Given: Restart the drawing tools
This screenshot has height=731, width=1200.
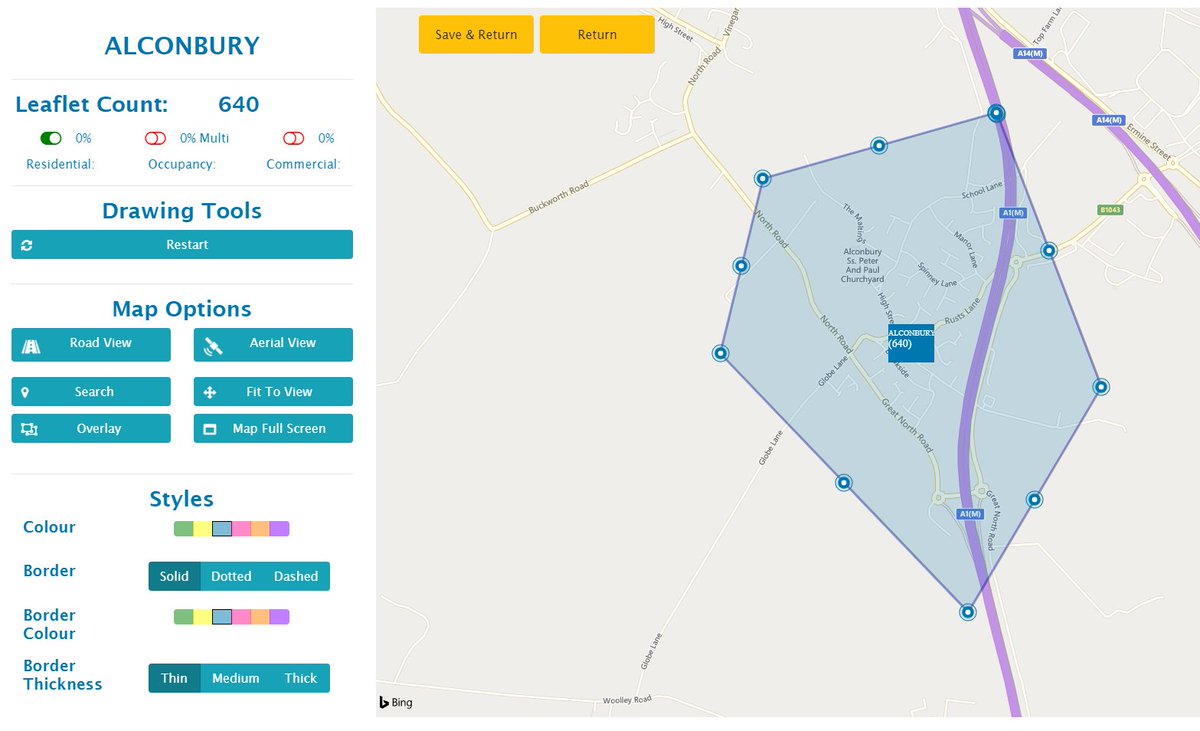Looking at the screenshot, I should [x=181, y=244].
